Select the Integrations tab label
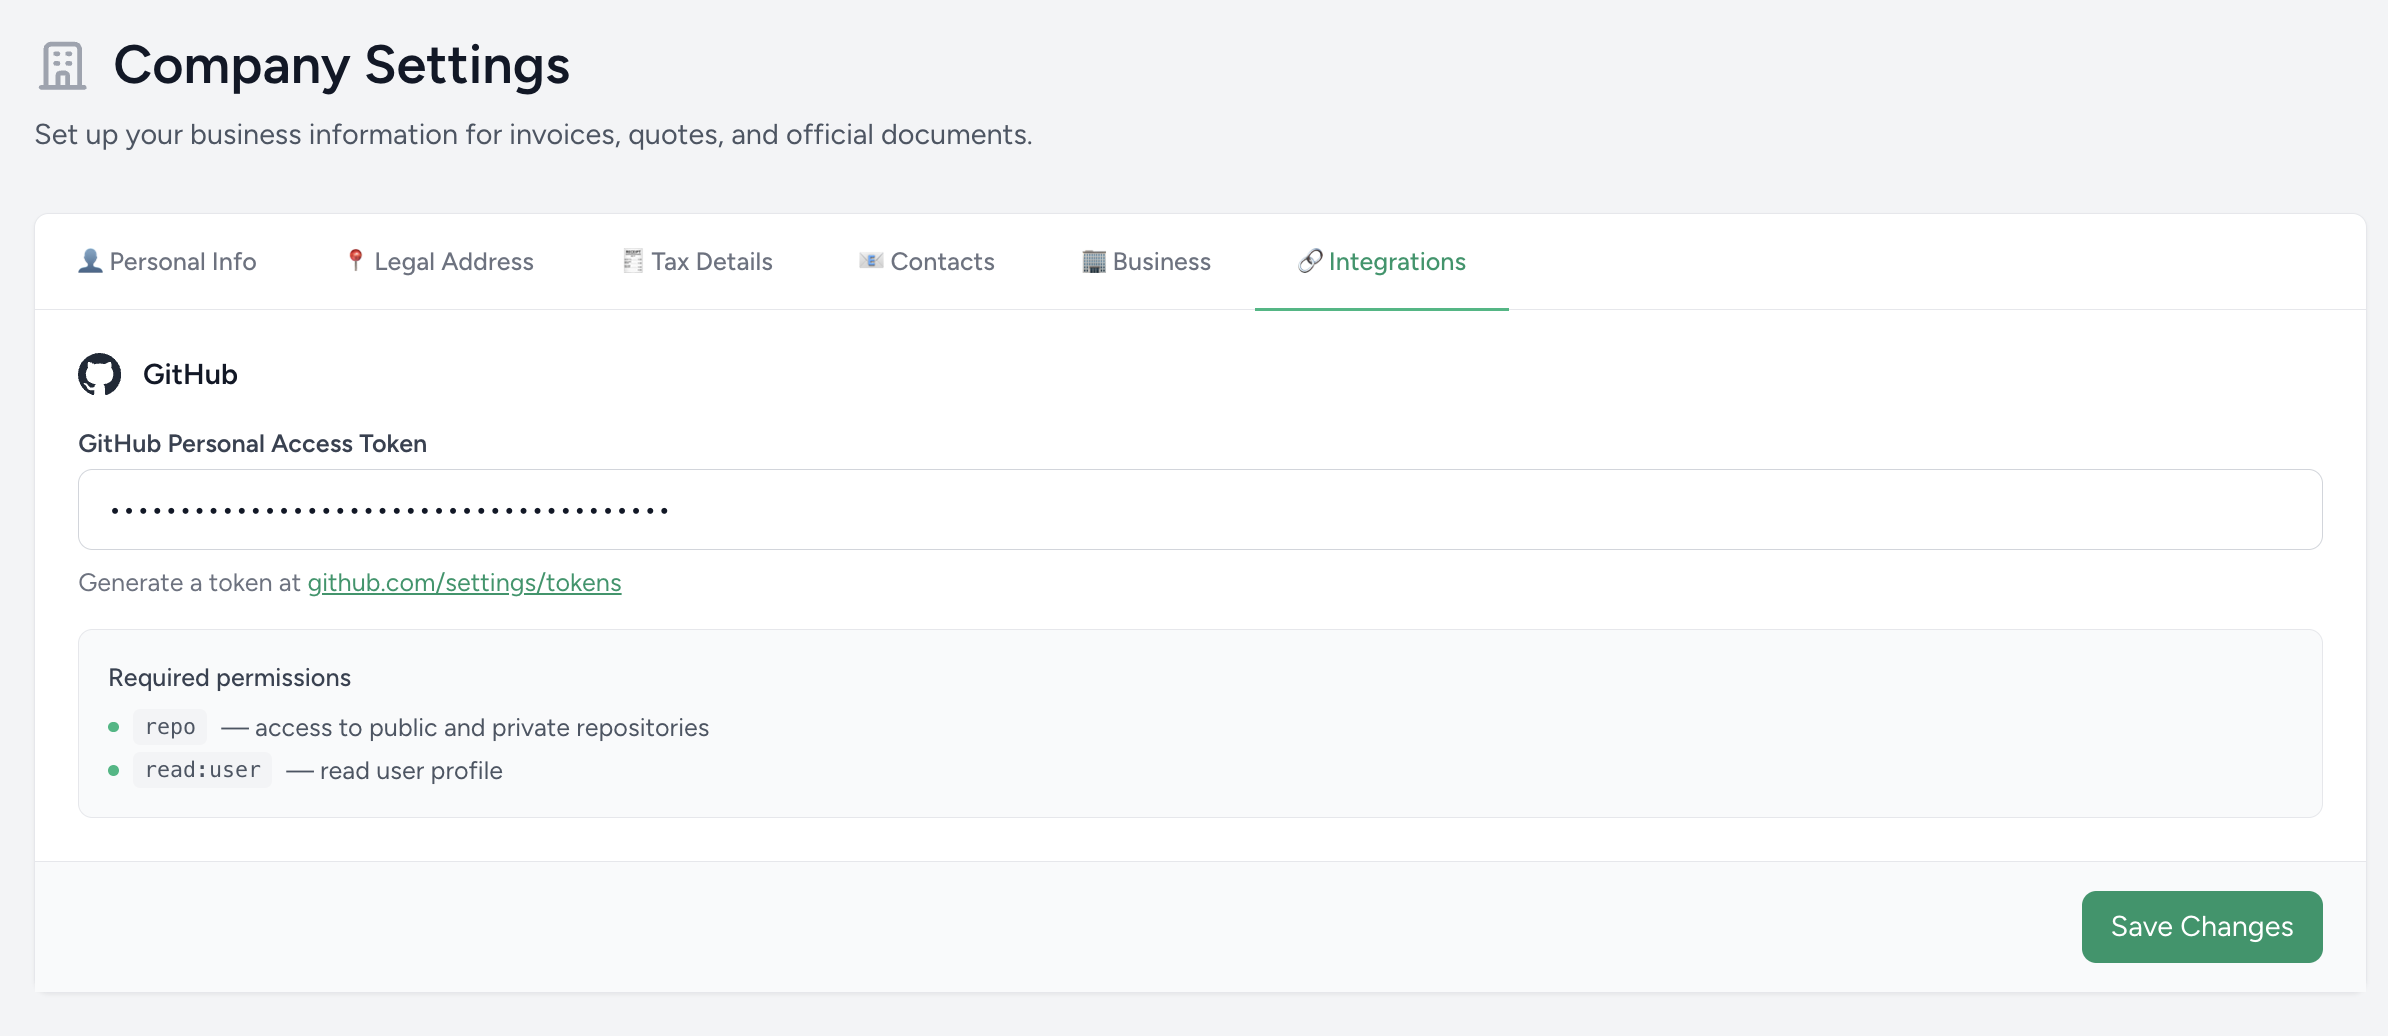2388x1036 pixels. tap(1397, 262)
